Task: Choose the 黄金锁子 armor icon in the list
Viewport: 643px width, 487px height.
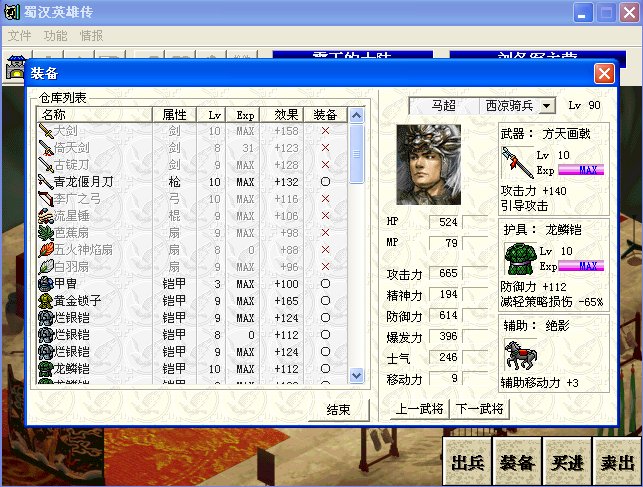Action: [45, 301]
